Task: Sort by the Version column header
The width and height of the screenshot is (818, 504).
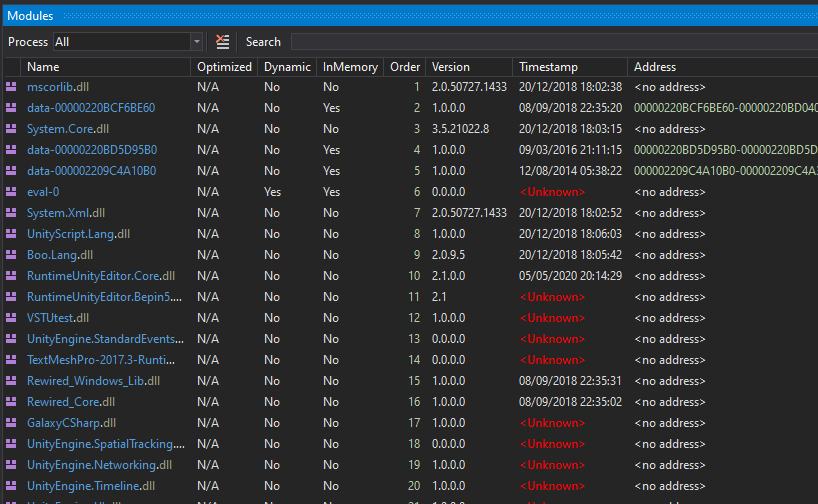Action: click(469, 67)
